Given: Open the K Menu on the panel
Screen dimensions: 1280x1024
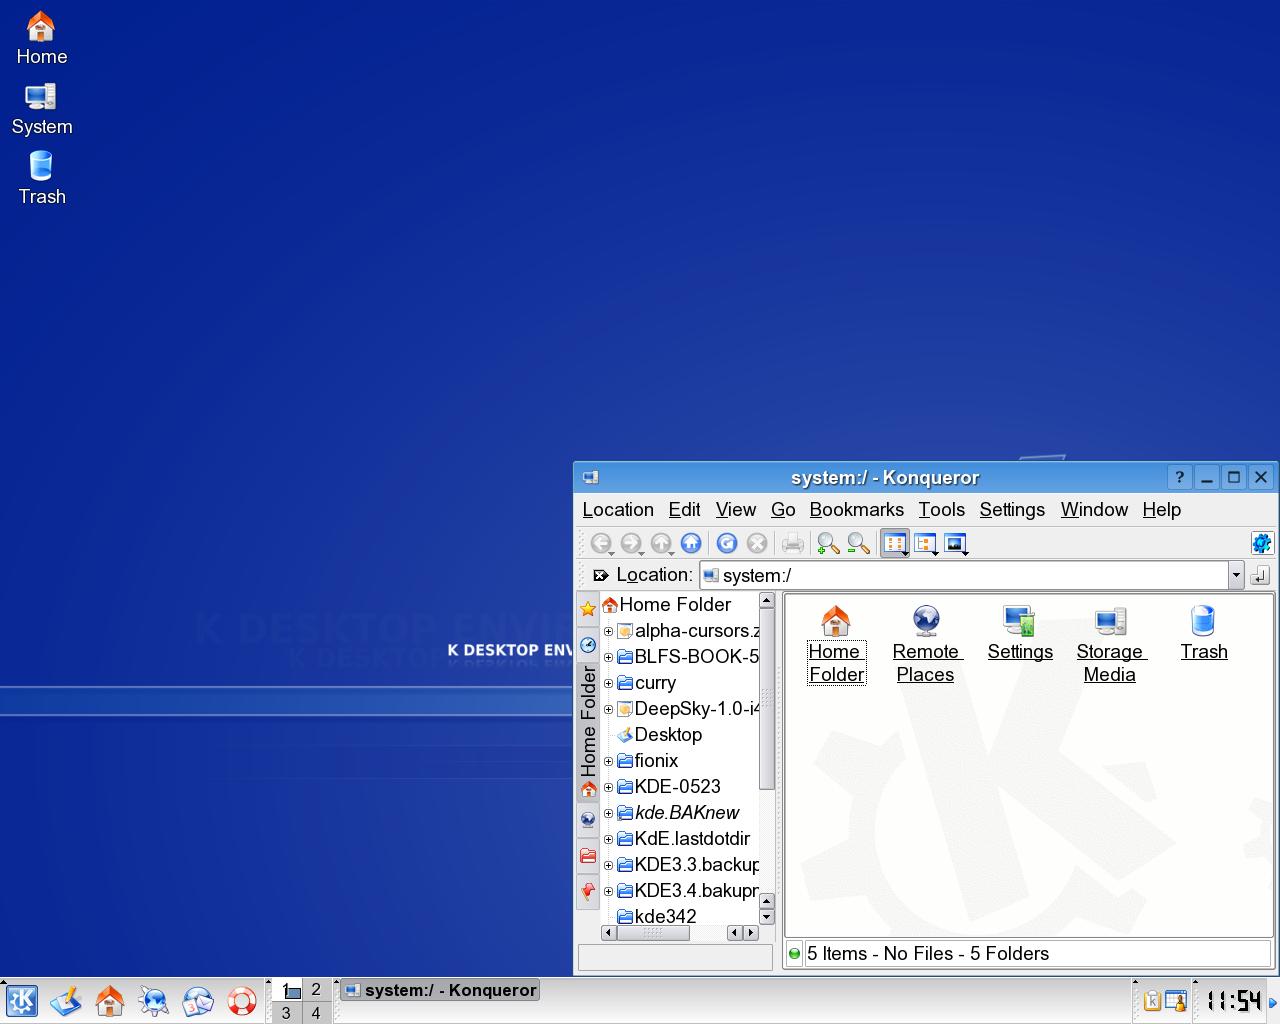Looking at the screenshot, I should 22,1000.
